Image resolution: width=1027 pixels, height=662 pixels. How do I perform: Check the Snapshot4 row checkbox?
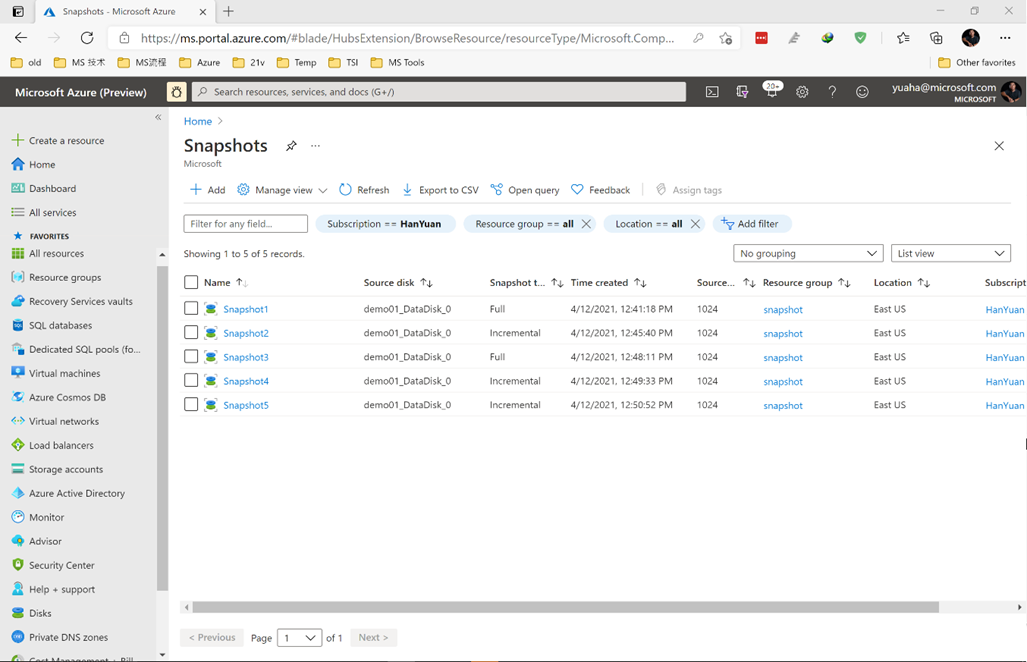click(x=191, y=380)
